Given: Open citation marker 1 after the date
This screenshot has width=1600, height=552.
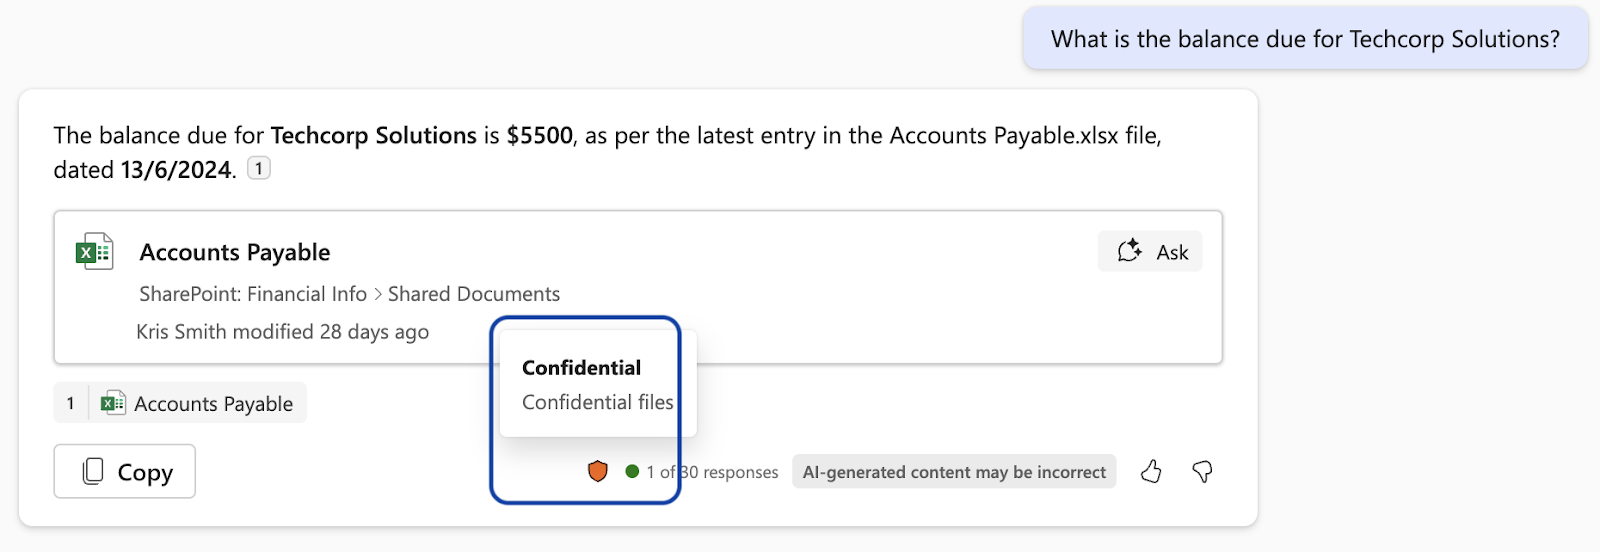Looking at the screenshot, I should point(259,169).
